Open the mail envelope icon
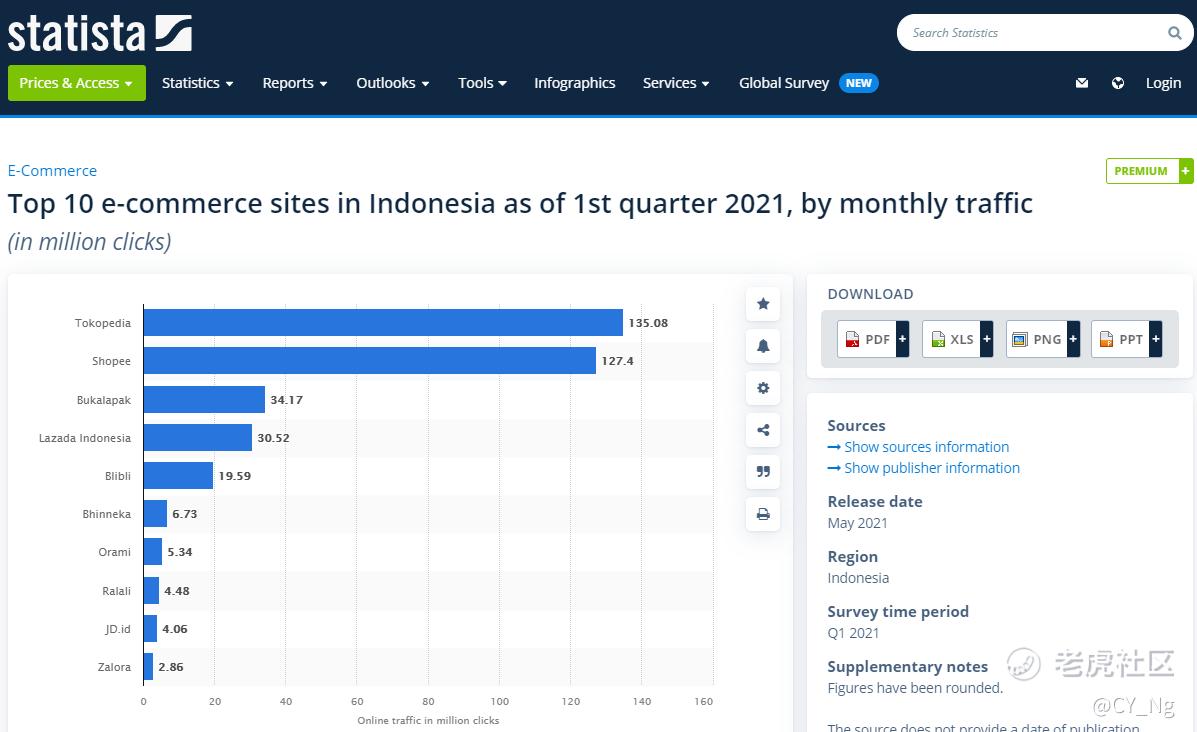This screenshot has height=732, width=1197. pyautogui.click(x=1082, y=82)
